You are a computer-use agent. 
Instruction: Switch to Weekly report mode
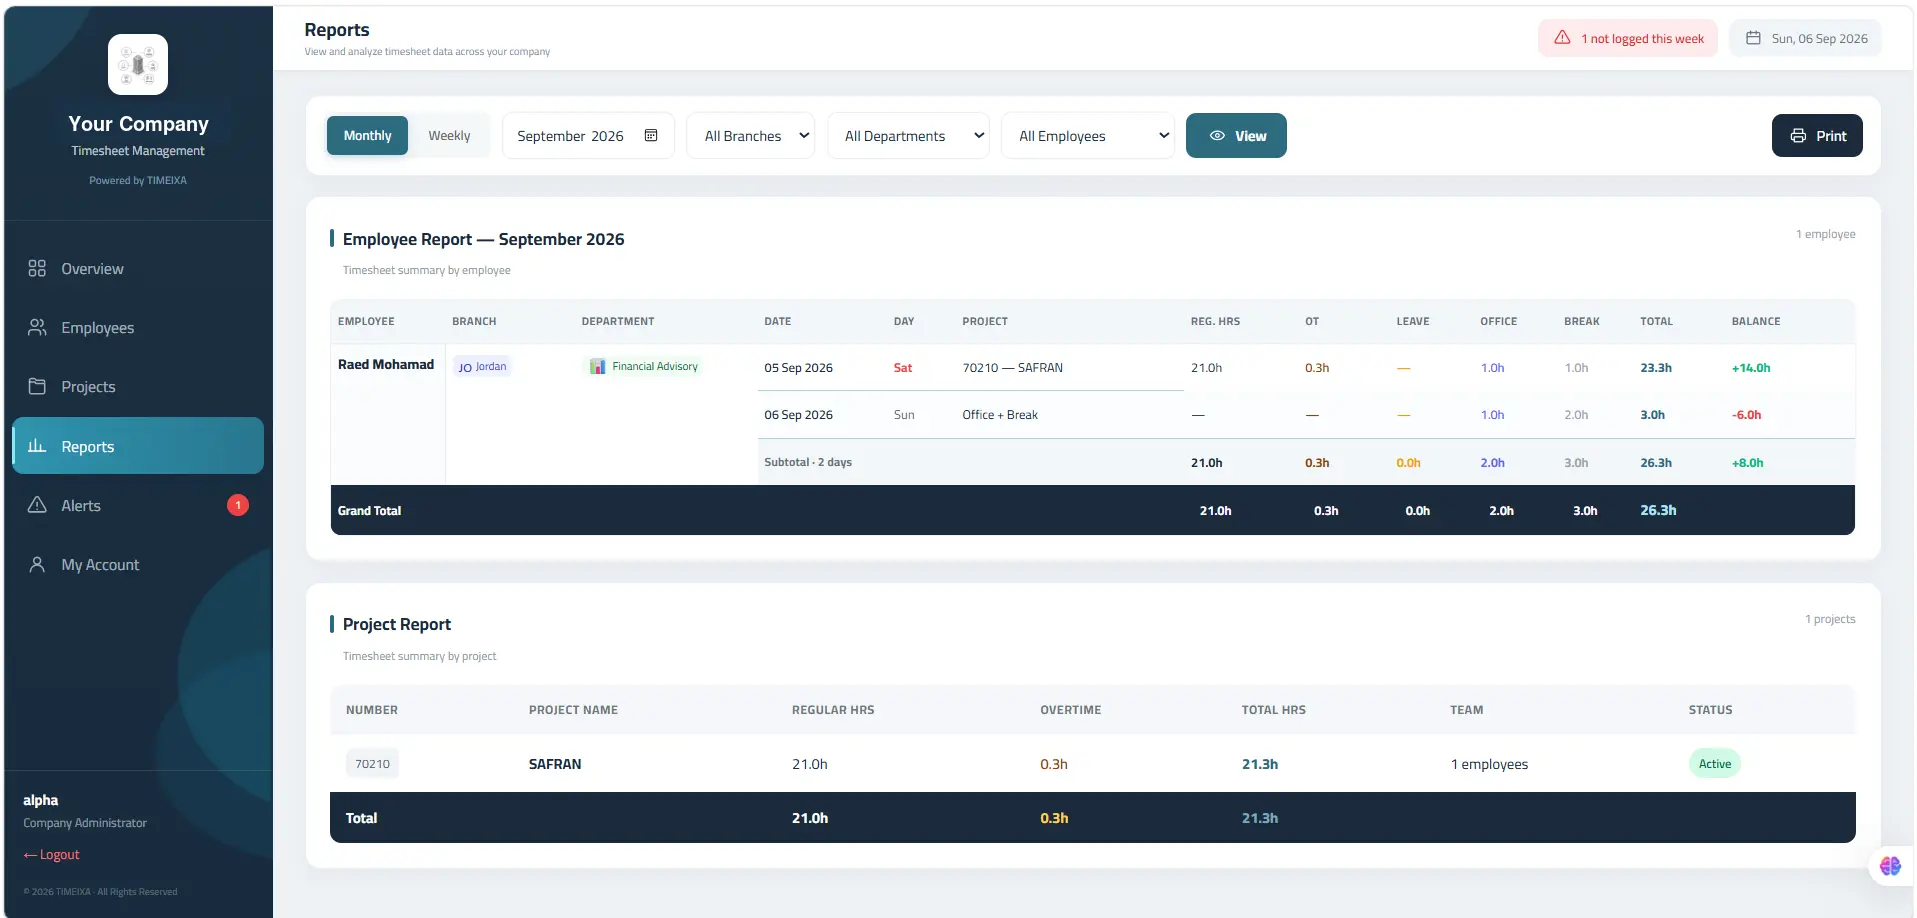point(449,136)
